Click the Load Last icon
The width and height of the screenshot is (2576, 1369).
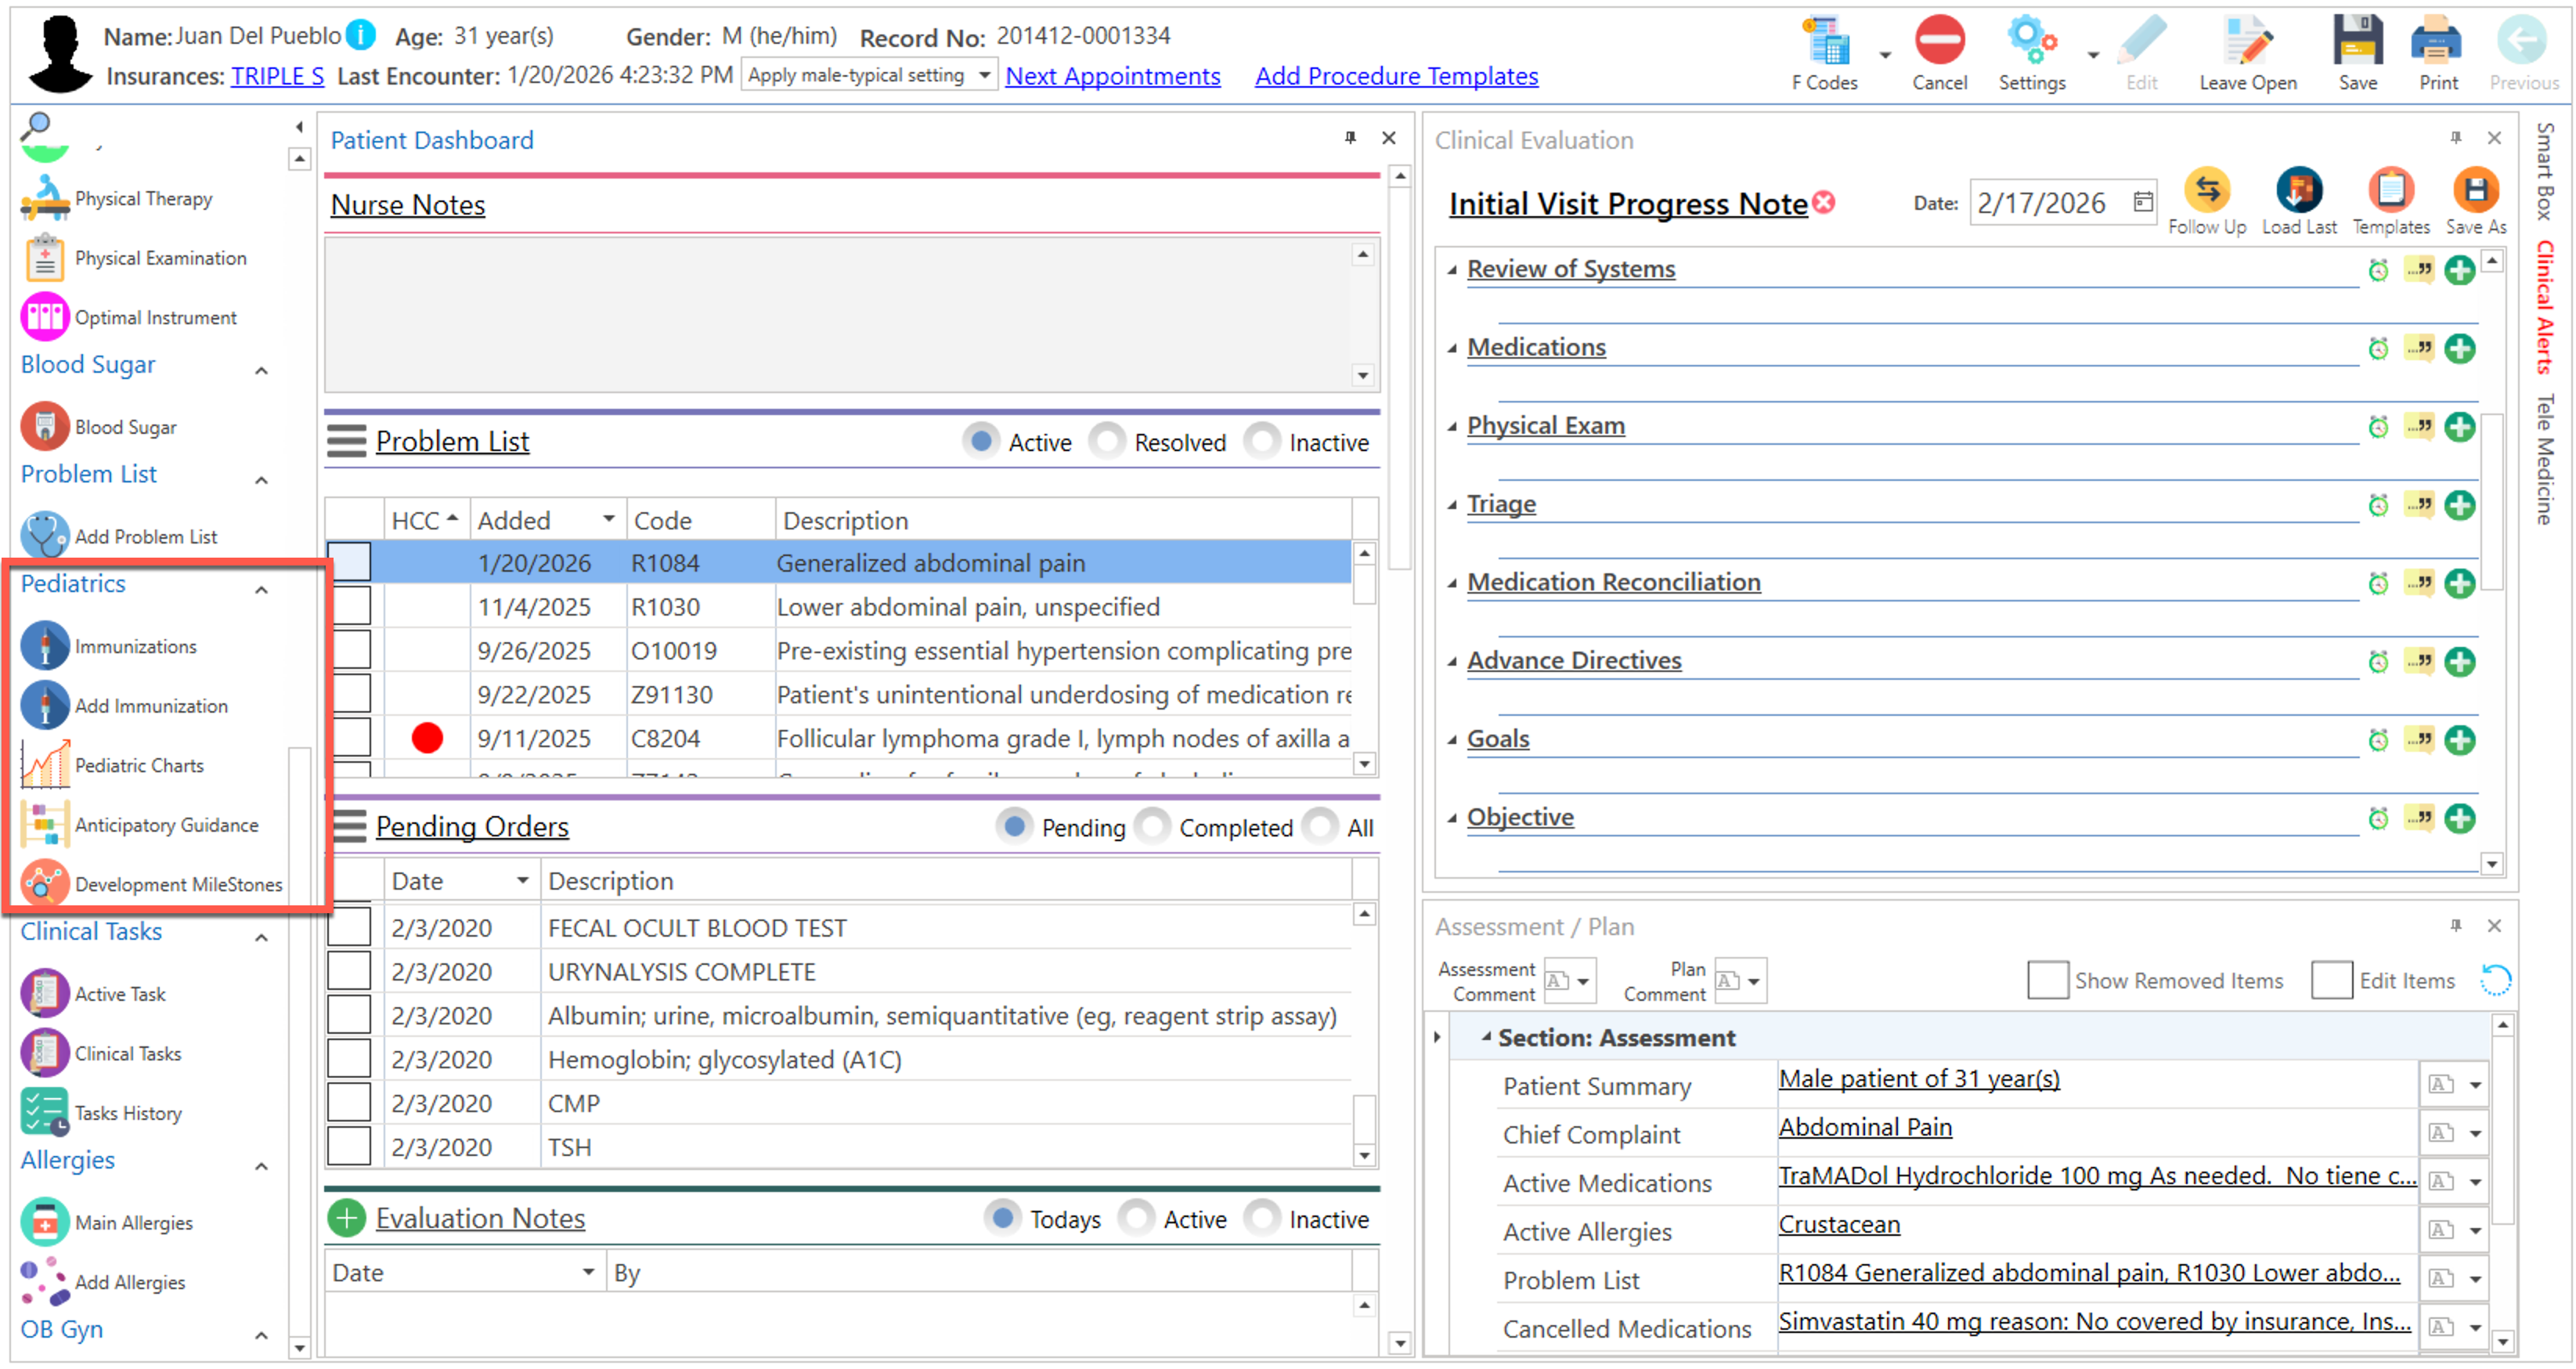(2299, 191)
